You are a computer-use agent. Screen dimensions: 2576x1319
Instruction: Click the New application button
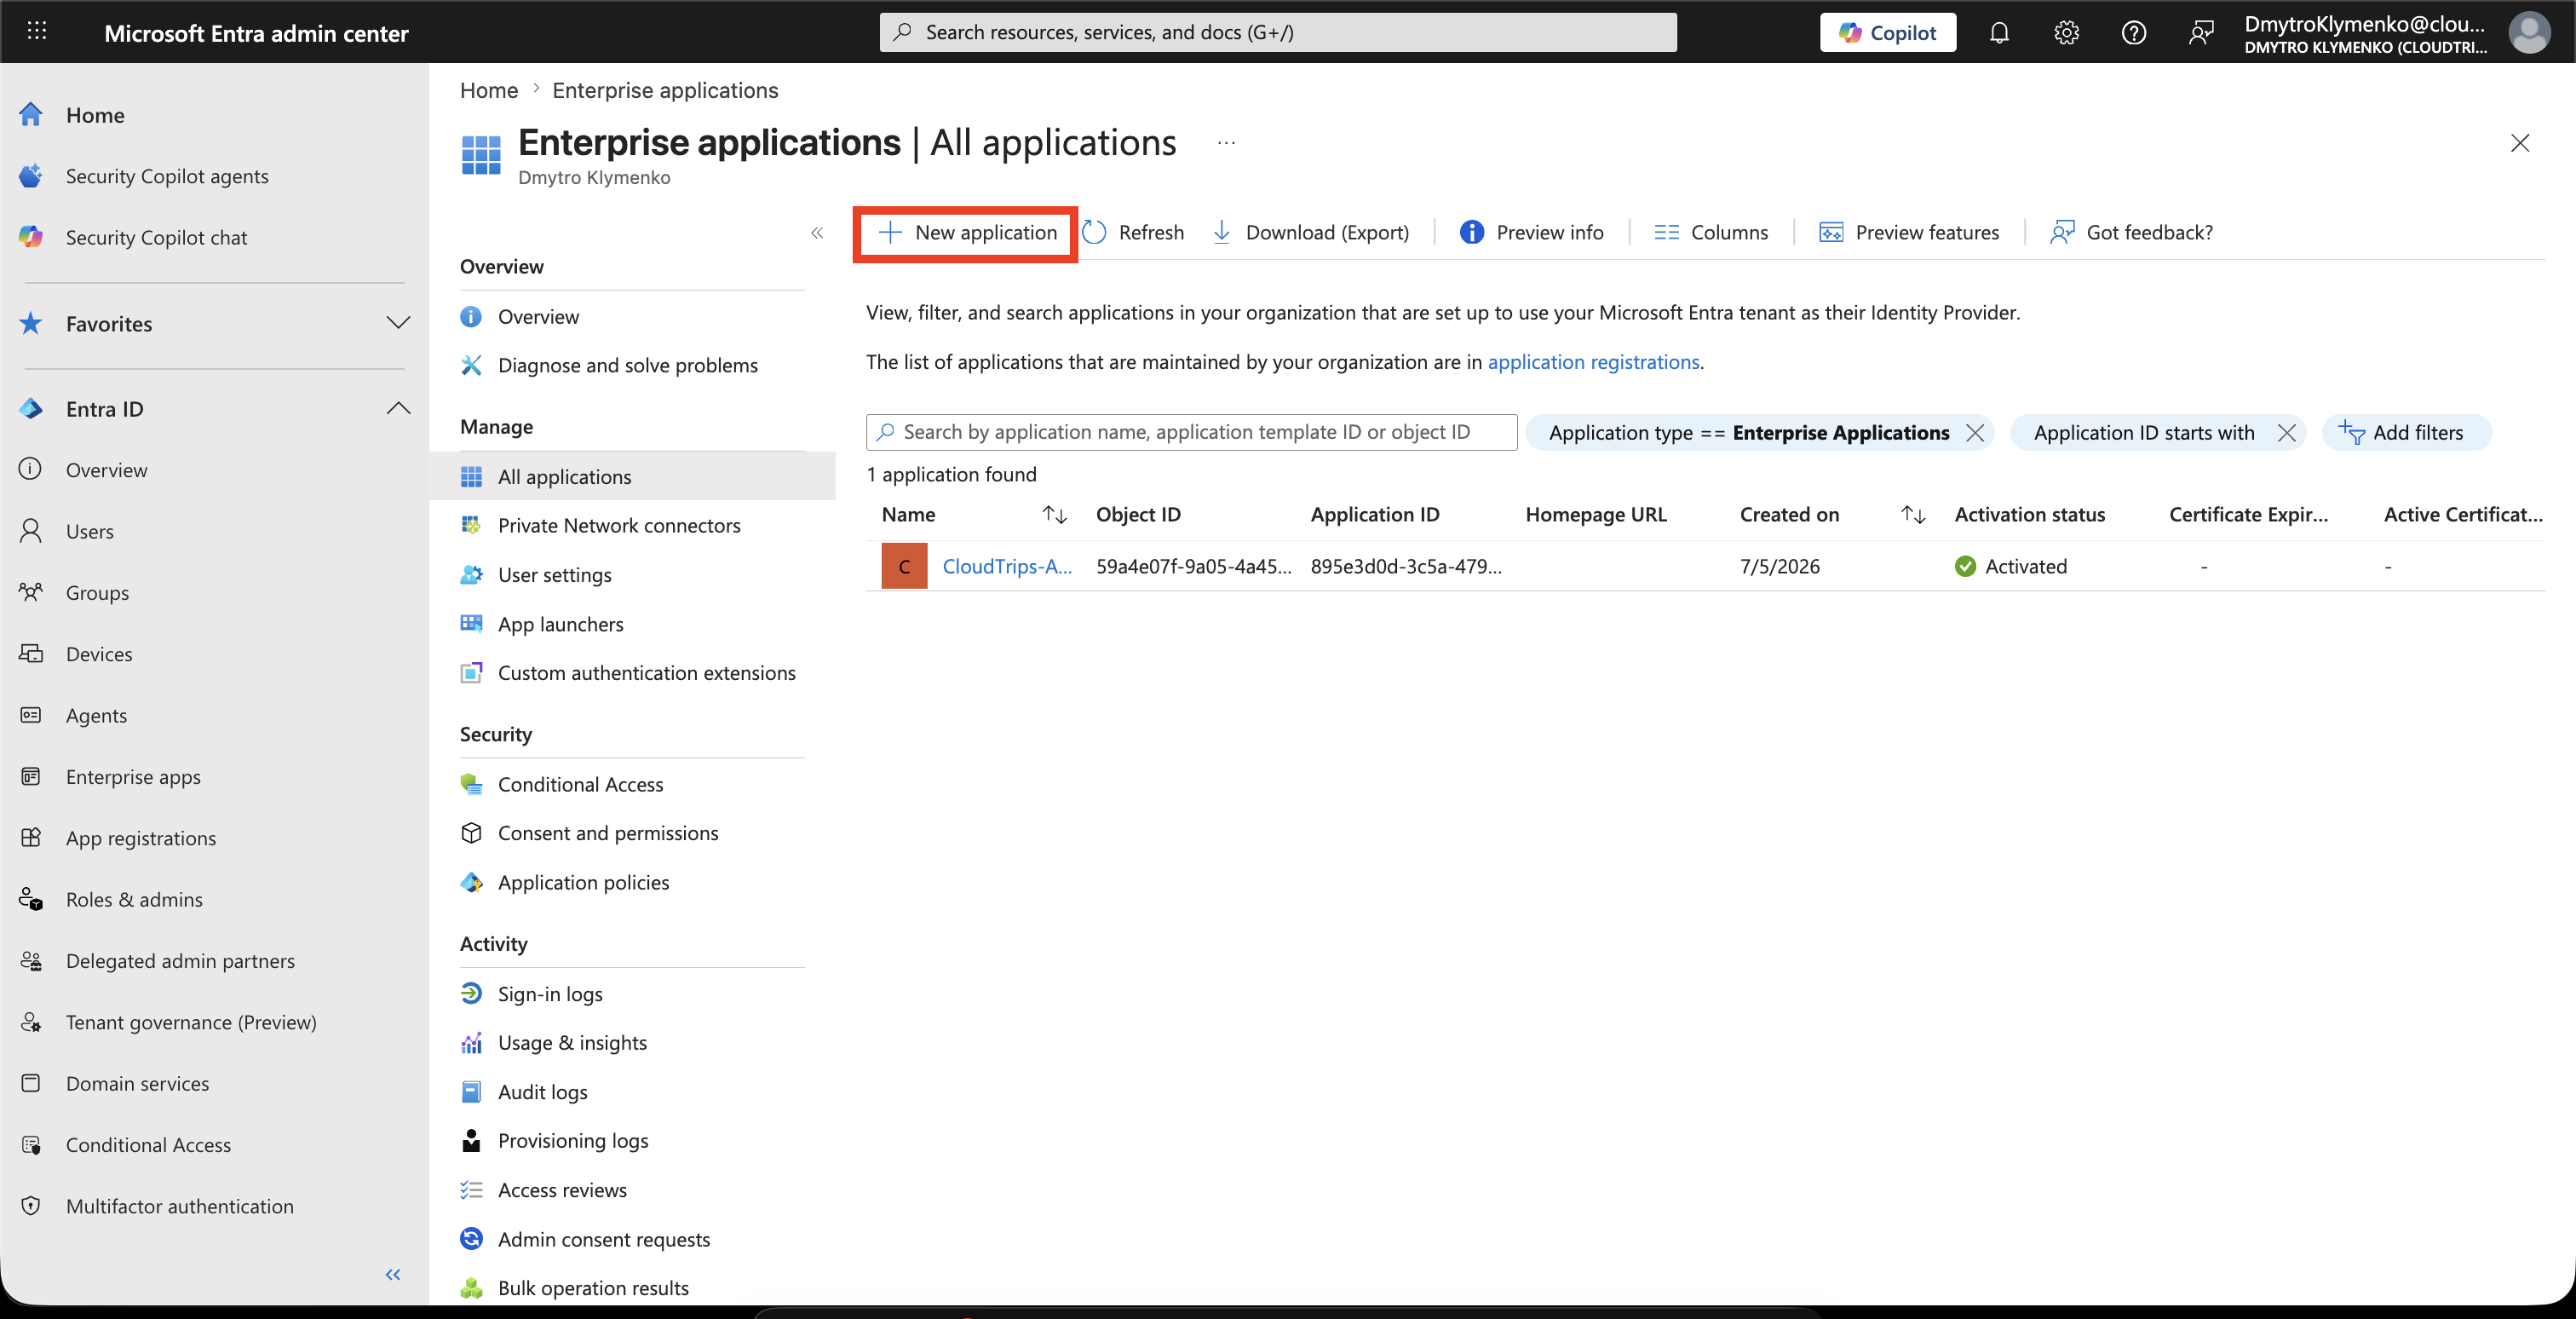pyautogui.click(x=966, y=232)
